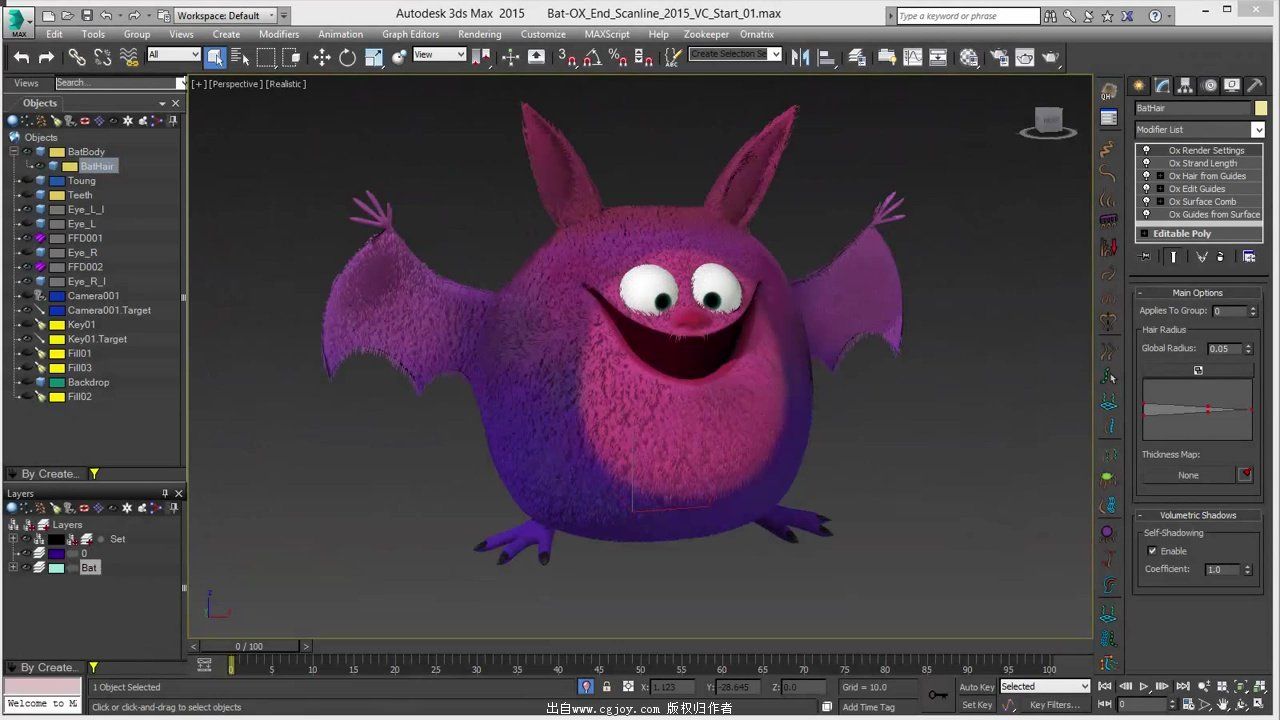Open the Ornatrix menu
The image size is (1280, 720).
pyautogui.click(x=757, y=34)
